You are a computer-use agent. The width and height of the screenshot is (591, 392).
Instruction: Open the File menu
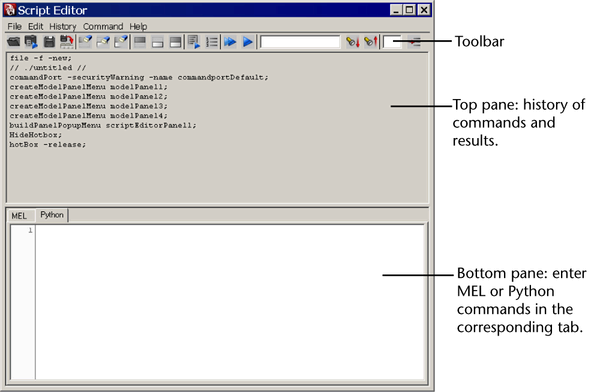tap(14, 26)
